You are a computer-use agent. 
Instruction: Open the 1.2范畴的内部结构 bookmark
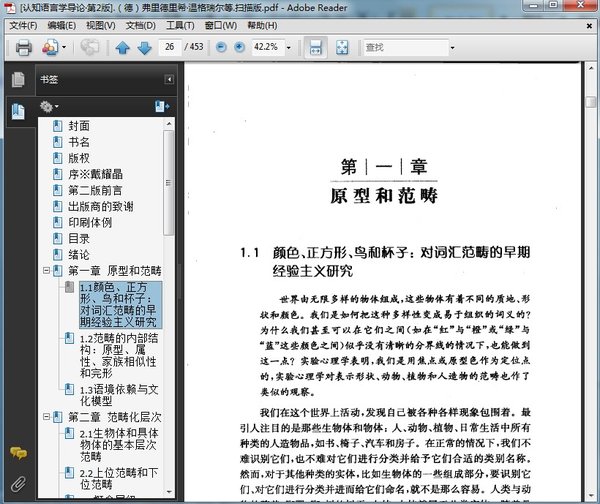119,356
